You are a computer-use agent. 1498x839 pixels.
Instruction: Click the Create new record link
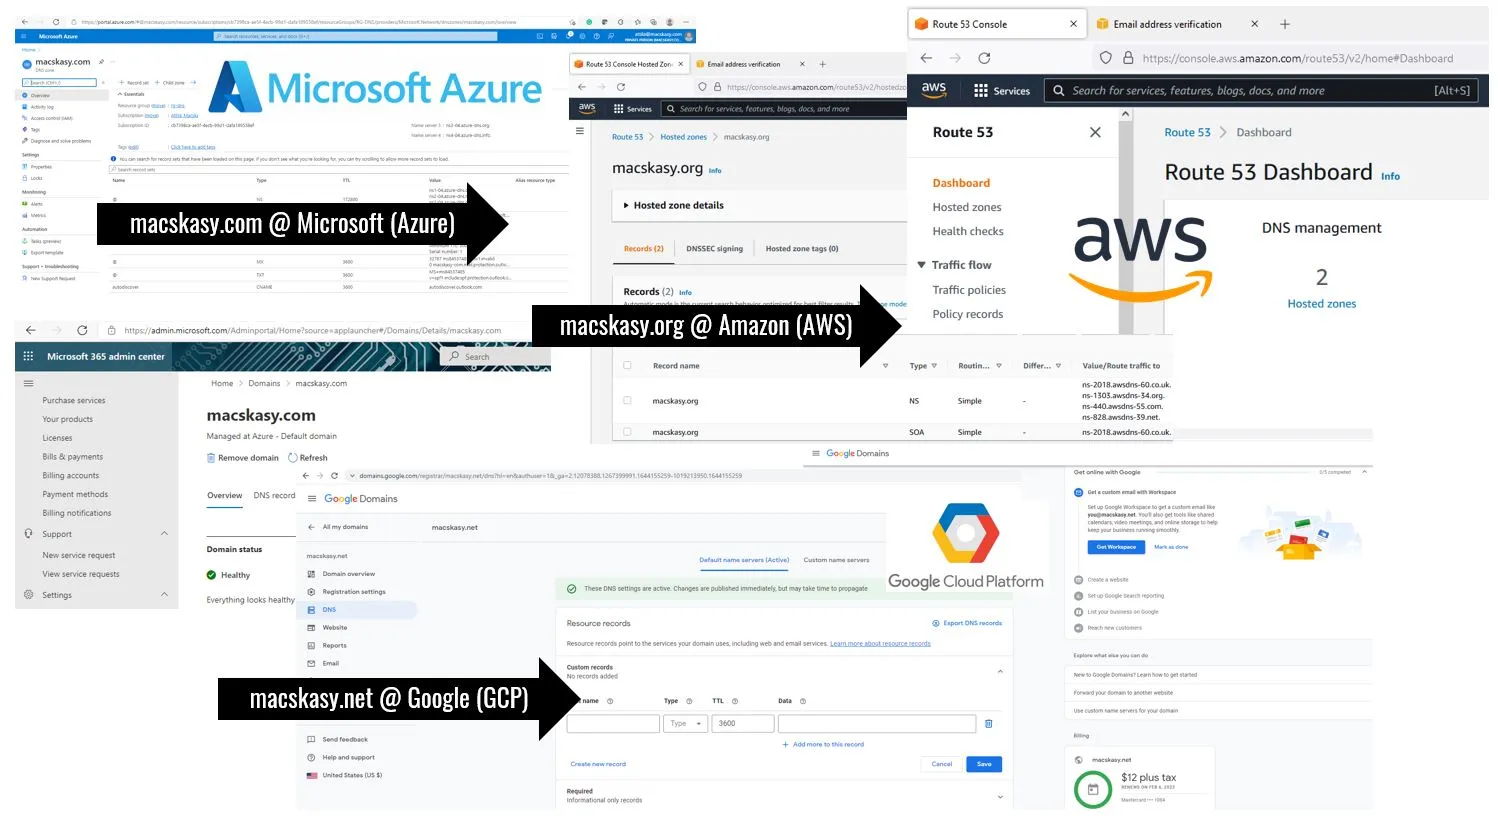[598, 764]
